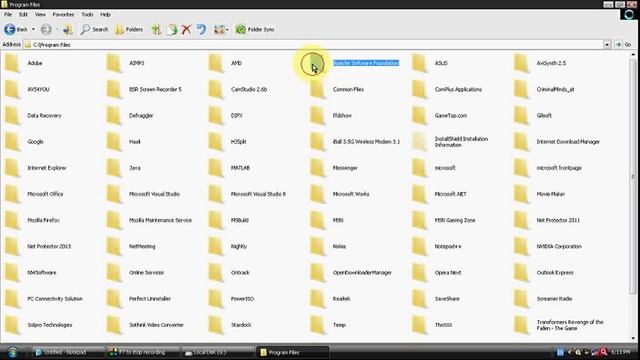This screenshot has width=640, height=360.
Task: Go up one folder level
Action: click(x=68, y=29)
